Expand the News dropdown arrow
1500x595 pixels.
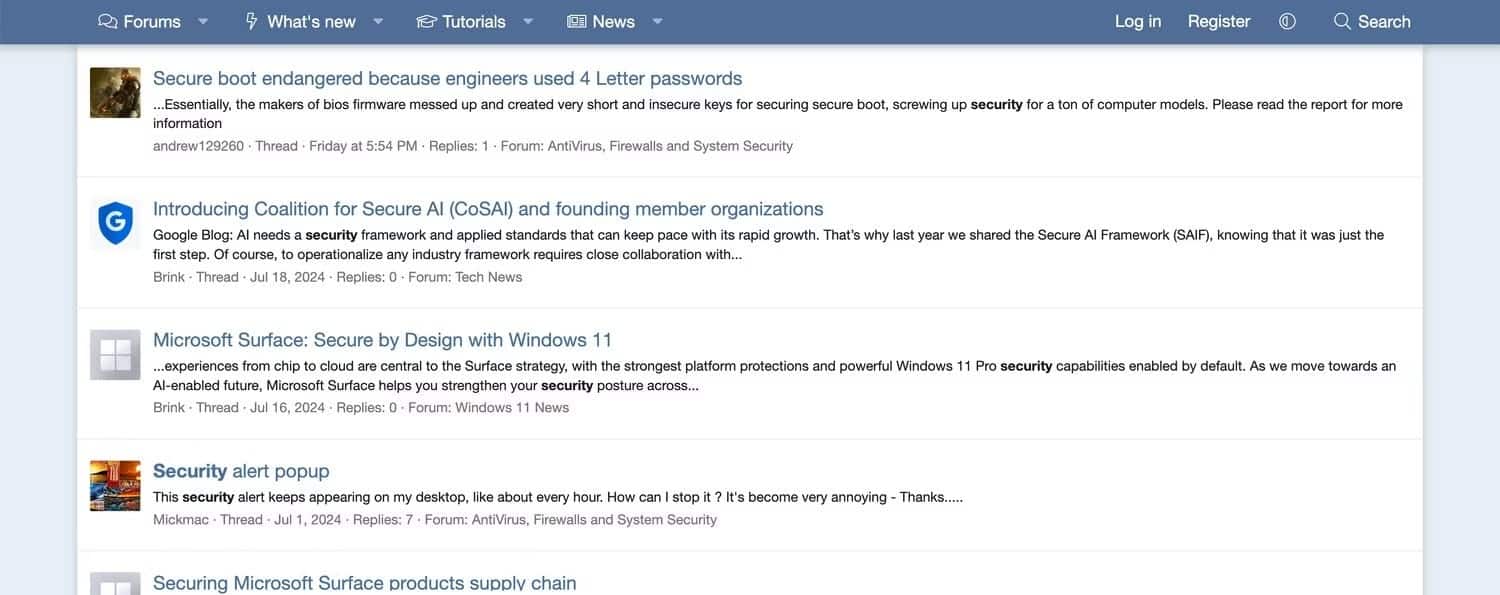coord(657,21)
